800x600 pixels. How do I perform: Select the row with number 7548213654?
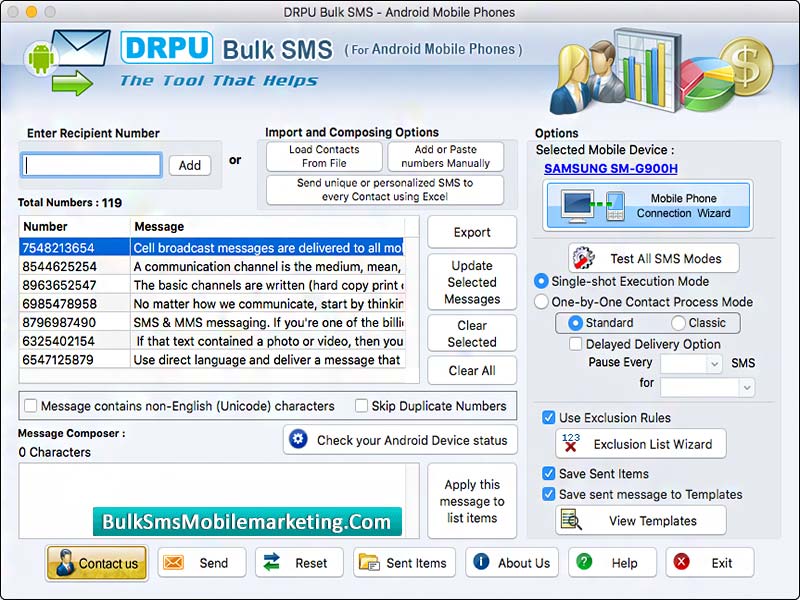212,247
